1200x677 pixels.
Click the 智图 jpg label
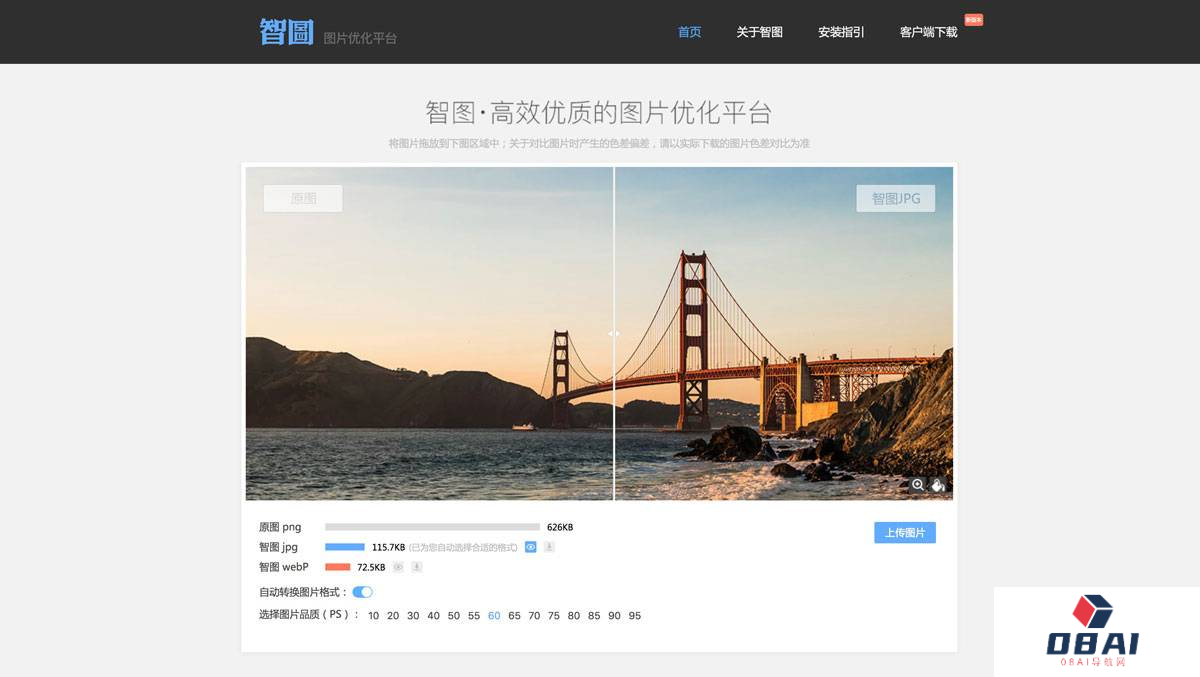tap(279, 547)
